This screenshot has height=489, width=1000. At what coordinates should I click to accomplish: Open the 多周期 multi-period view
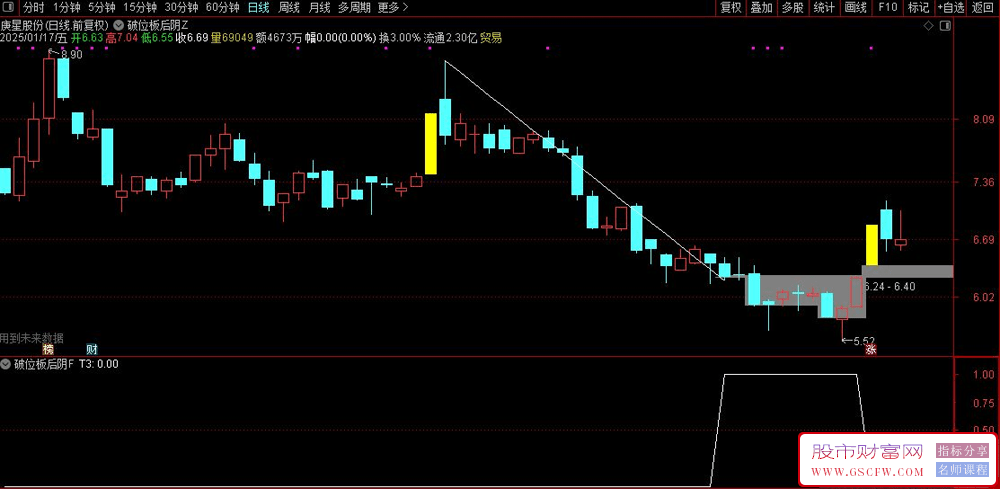tap(354, 8)
